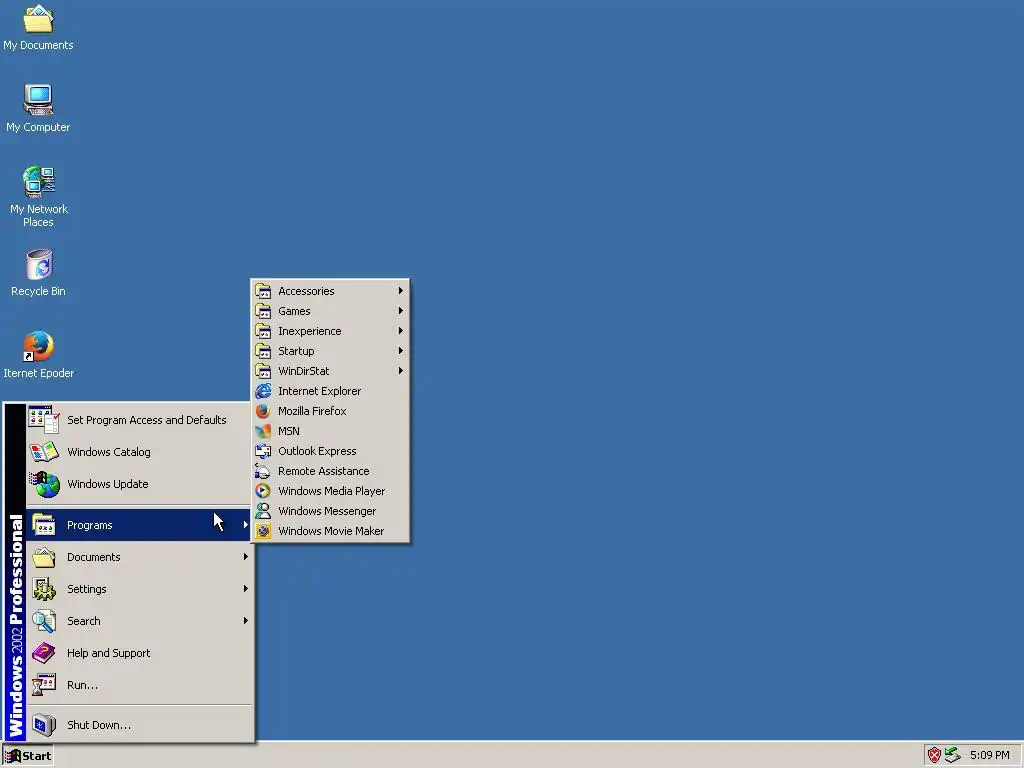Click the Internet Explorer icon in Programs
The height and width of the screenshot is (768, 1024).
tap(263, 391)
